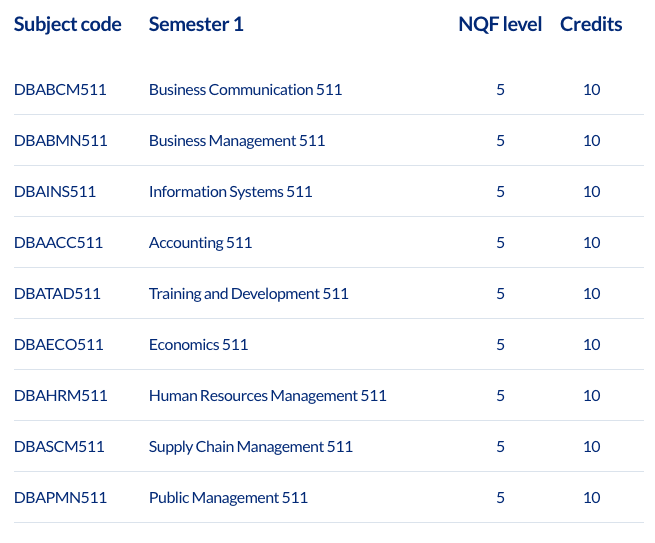Click Training and Development 511 entry
This screenshot has height=543, width=655.
pos(249,294)
